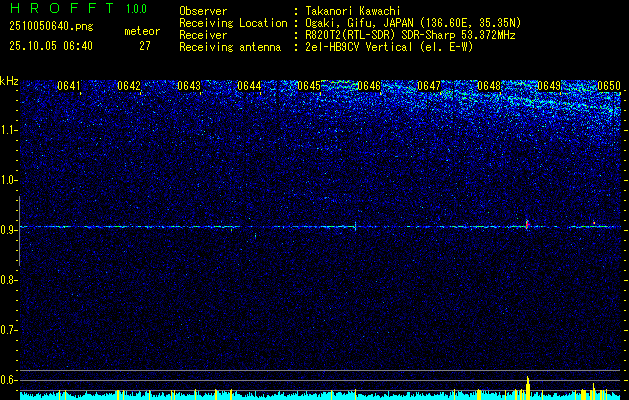Click the date 25.10.05 06:40
629x400 pixels.
(51, 46)
